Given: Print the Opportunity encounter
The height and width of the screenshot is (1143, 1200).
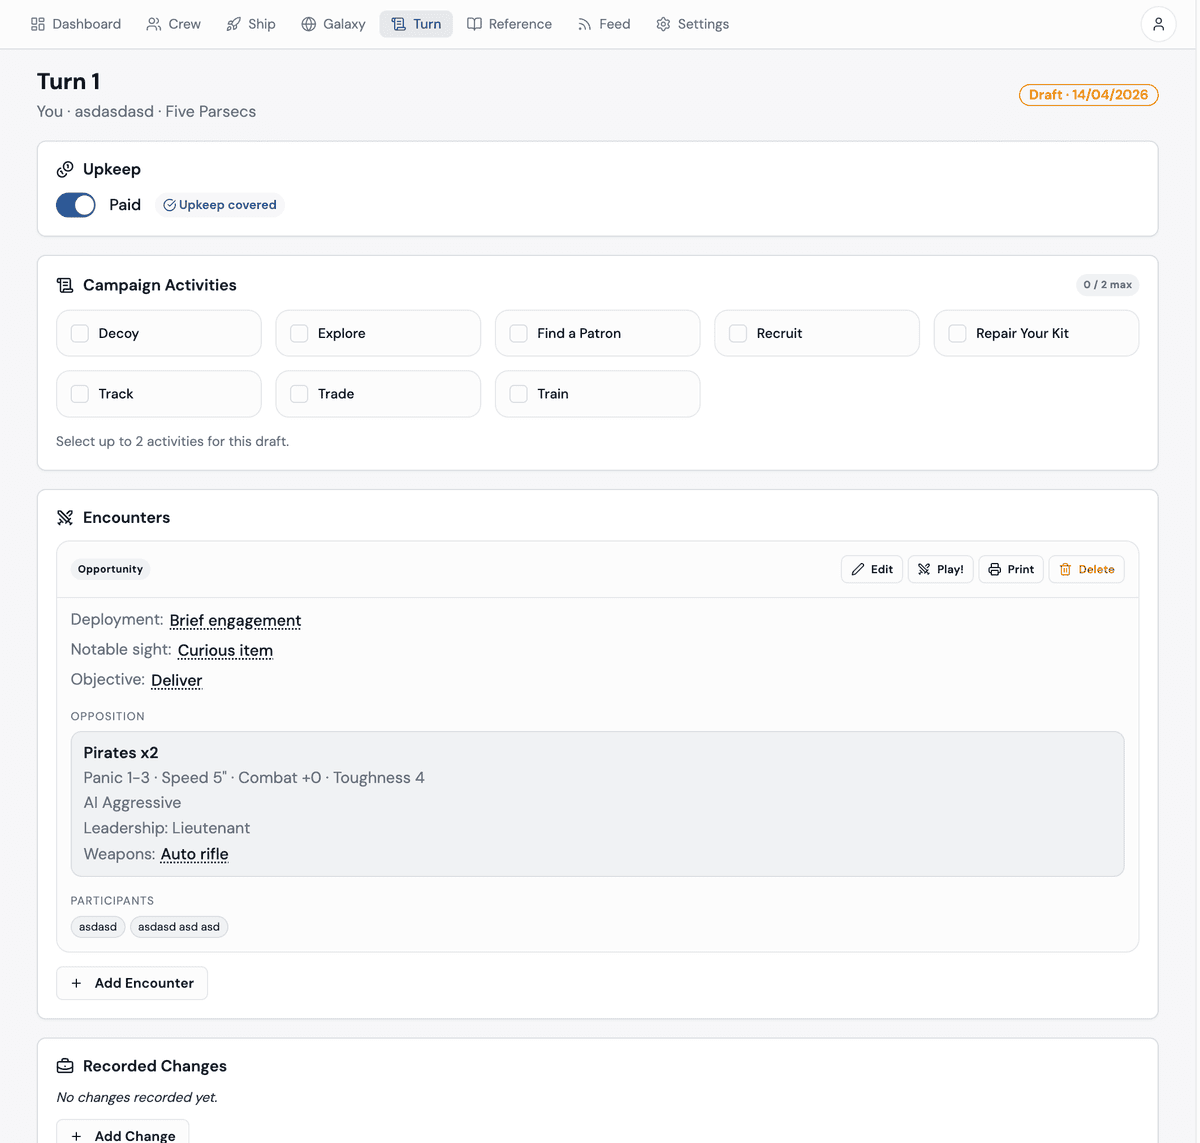Looking at the screenshot, I should pos(1011,569).
